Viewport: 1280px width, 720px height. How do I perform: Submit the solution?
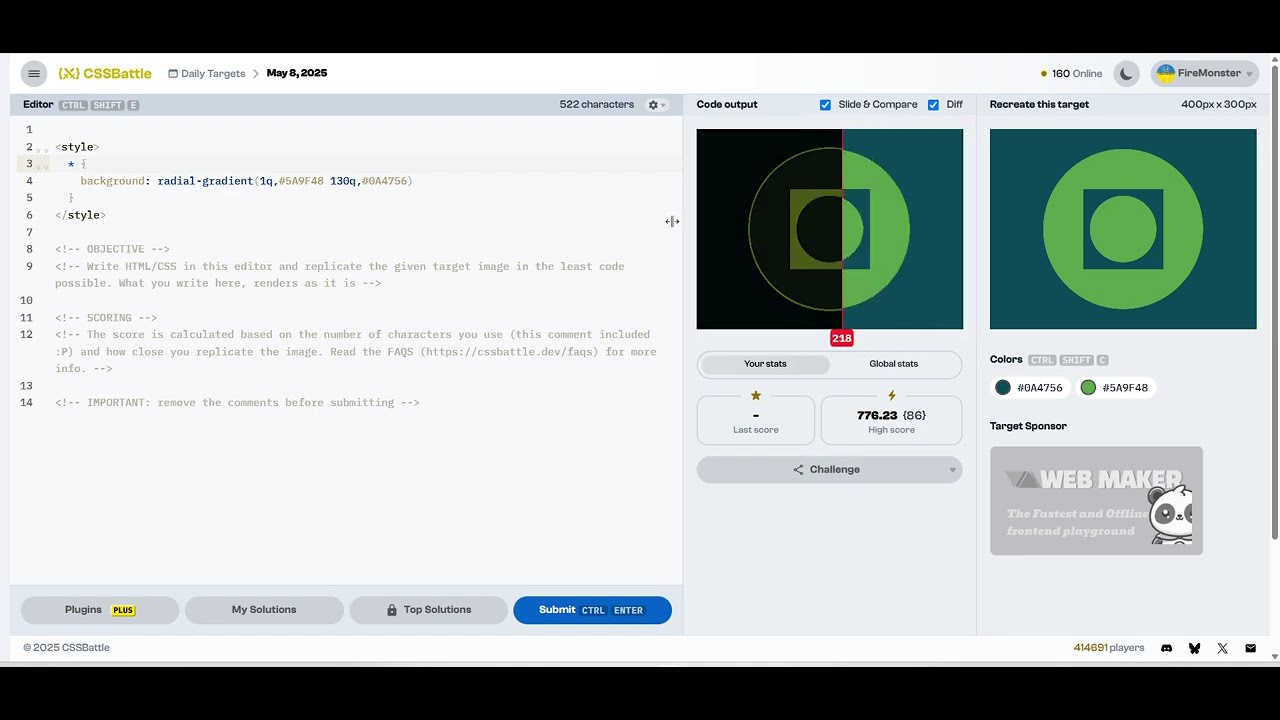pos(592,610)
